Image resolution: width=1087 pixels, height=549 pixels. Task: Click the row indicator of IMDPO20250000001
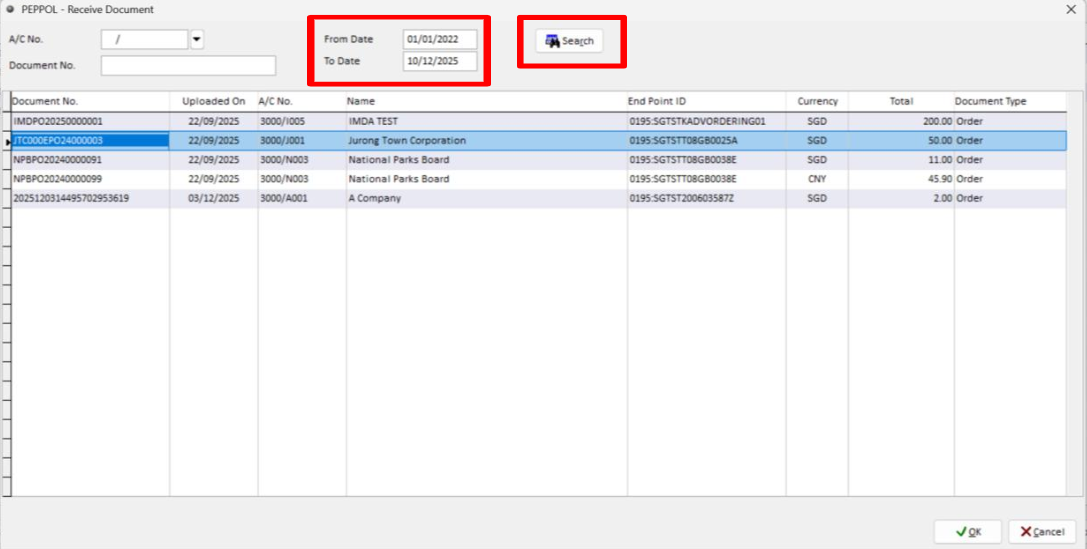pyautogui.click(x=6, y=121)
